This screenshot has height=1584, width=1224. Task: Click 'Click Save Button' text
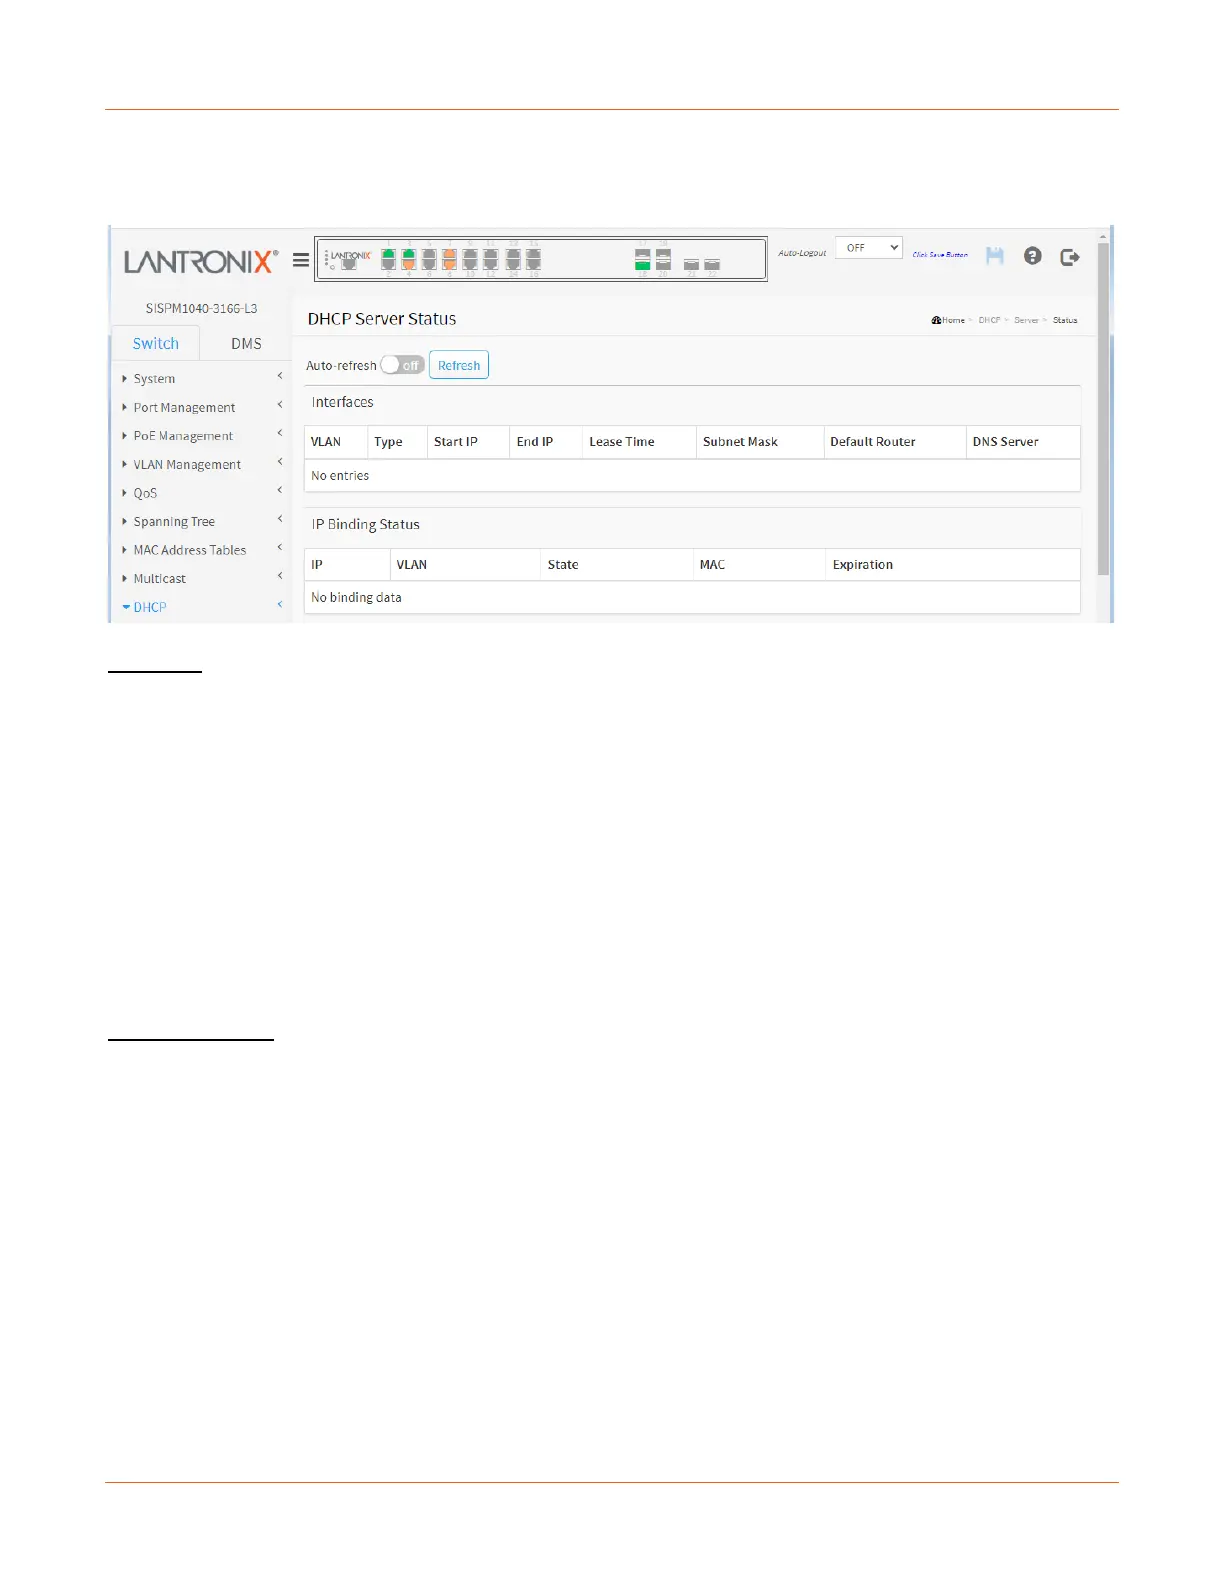point(940,255)
